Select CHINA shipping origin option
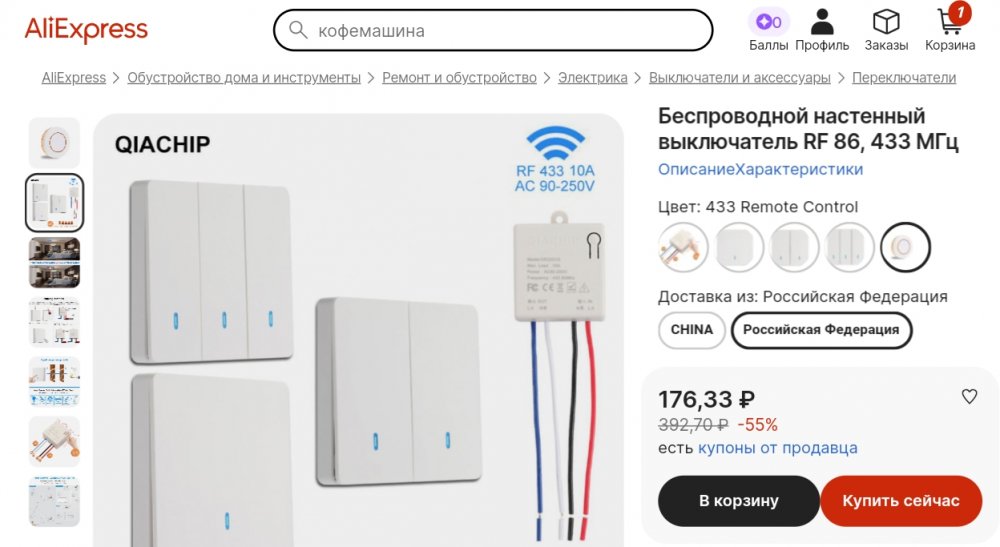Viewport: 1000px width, 547px height. 691,330
